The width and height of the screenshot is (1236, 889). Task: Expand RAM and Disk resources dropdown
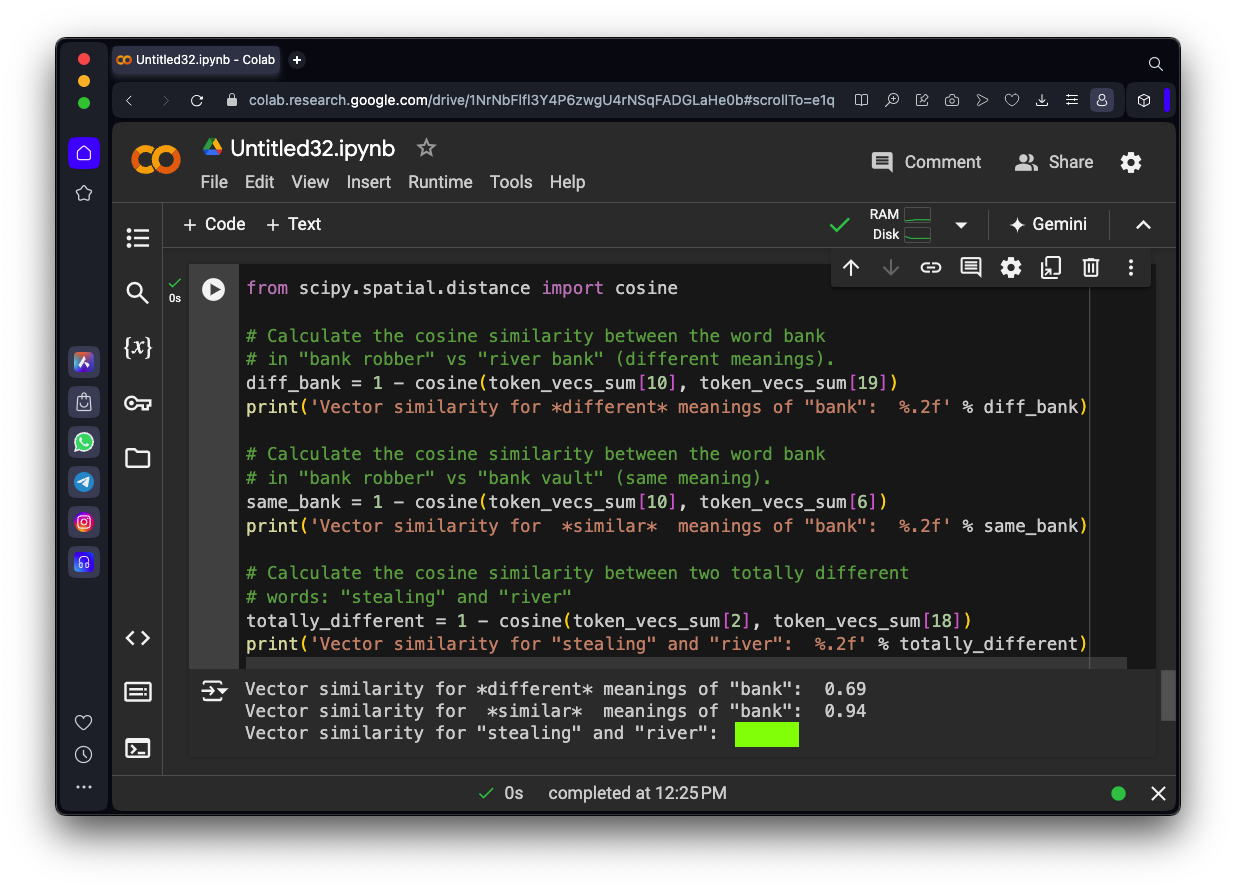click(x=961, y=225)
